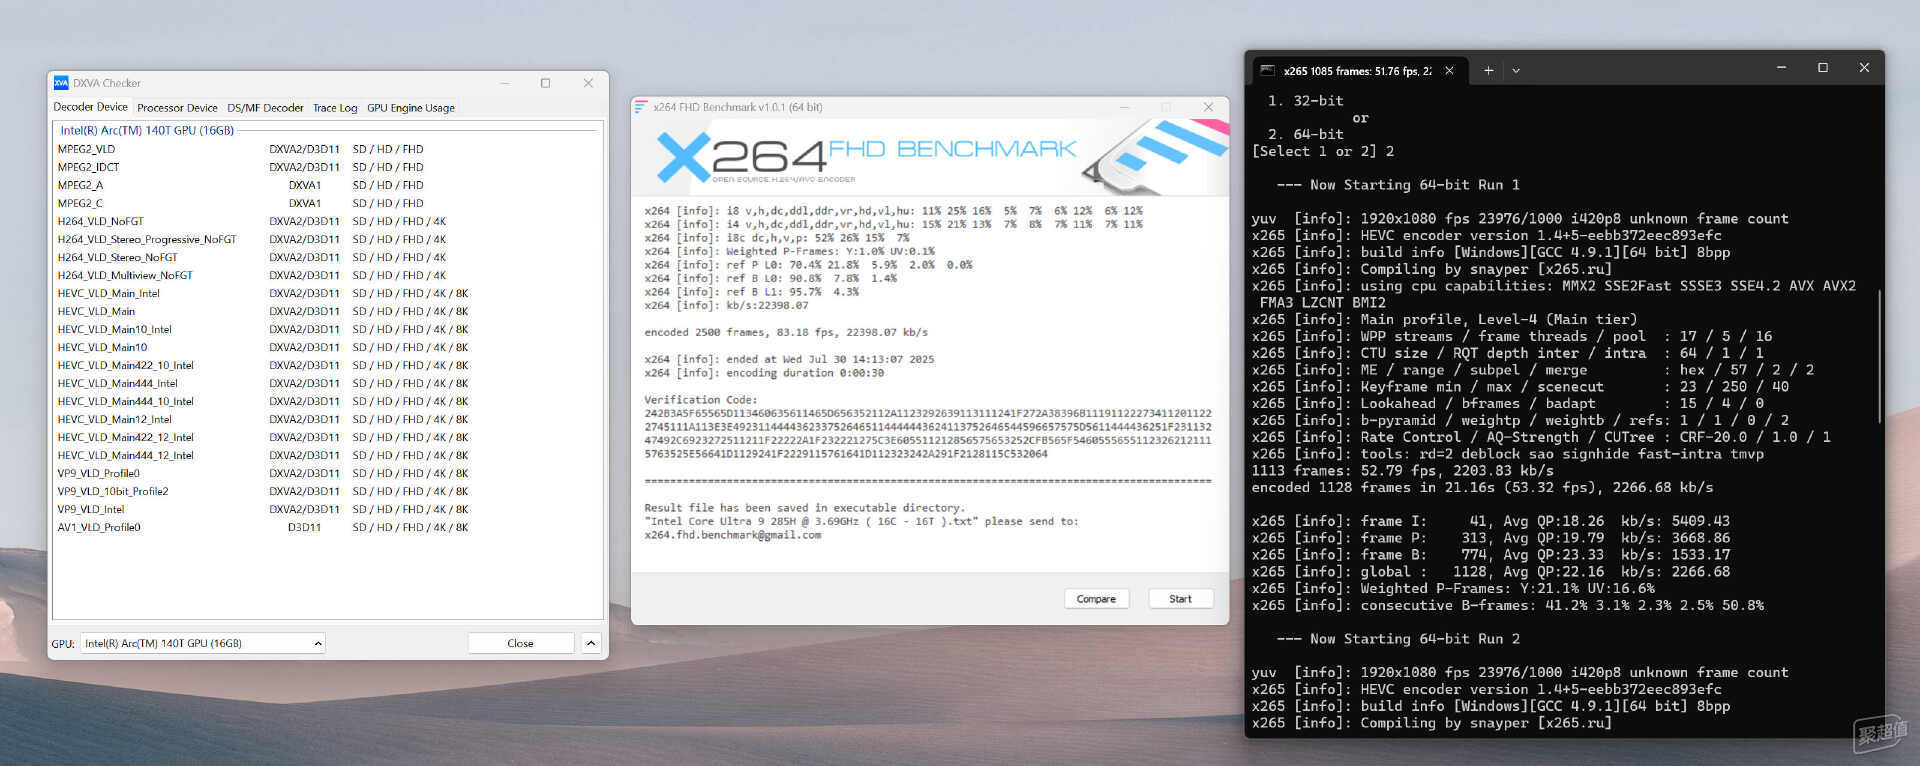Open the terminal tab dropdown chevron

1516,71
